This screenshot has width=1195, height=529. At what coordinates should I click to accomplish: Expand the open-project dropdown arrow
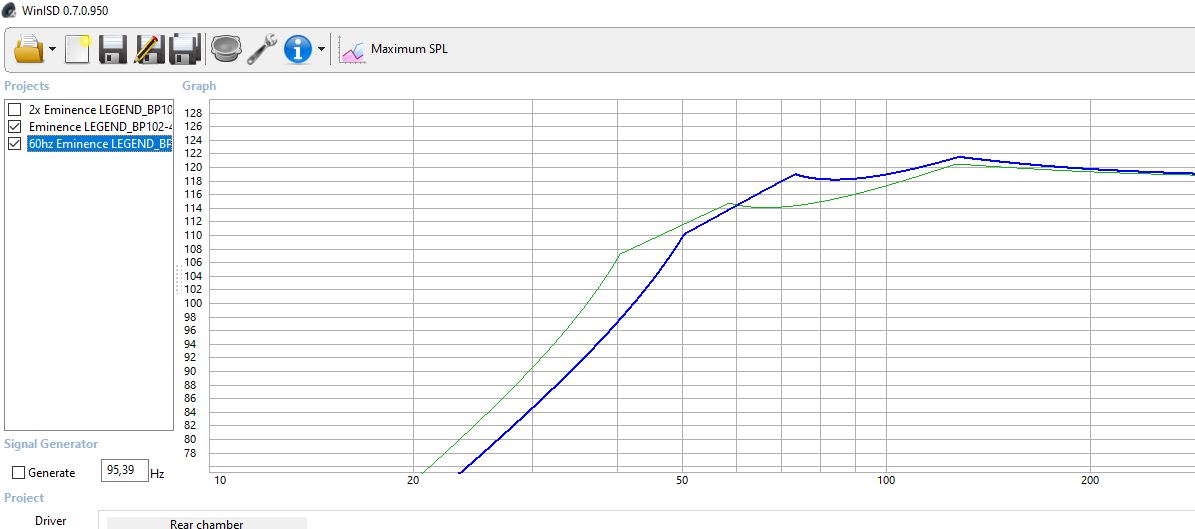point(52,50)
